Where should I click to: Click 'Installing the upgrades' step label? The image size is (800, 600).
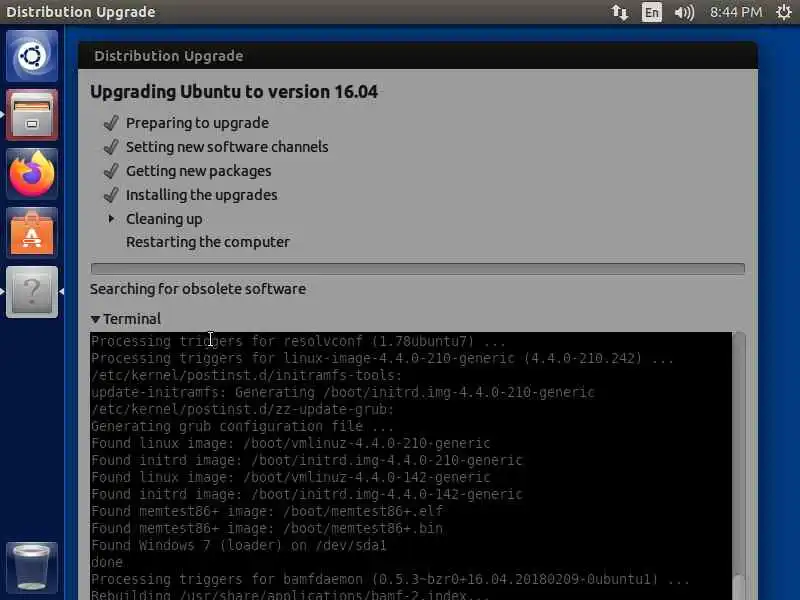tap(202, 195)
